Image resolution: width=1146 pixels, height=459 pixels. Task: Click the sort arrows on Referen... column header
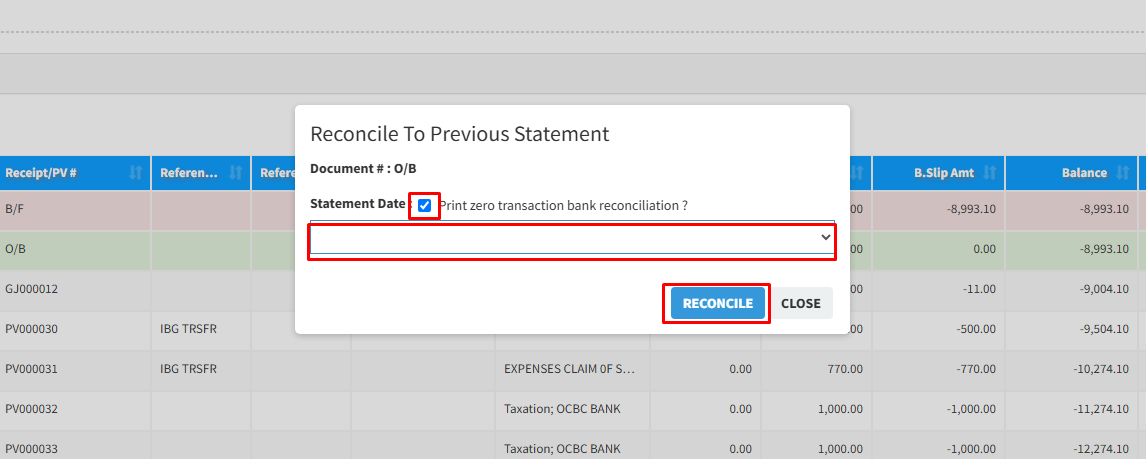pos(236,173)
